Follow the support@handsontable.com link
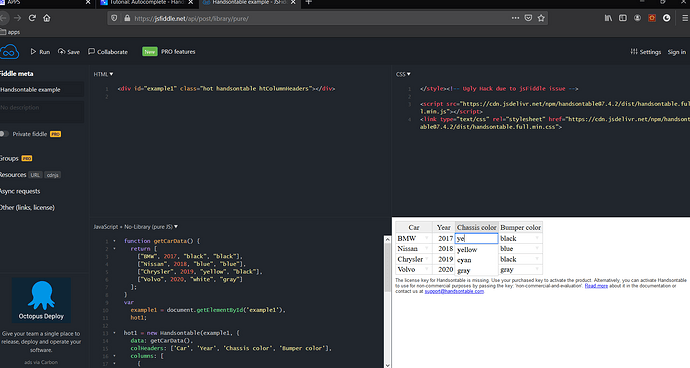Screen dimensions: 690x368 pos(454,291)
